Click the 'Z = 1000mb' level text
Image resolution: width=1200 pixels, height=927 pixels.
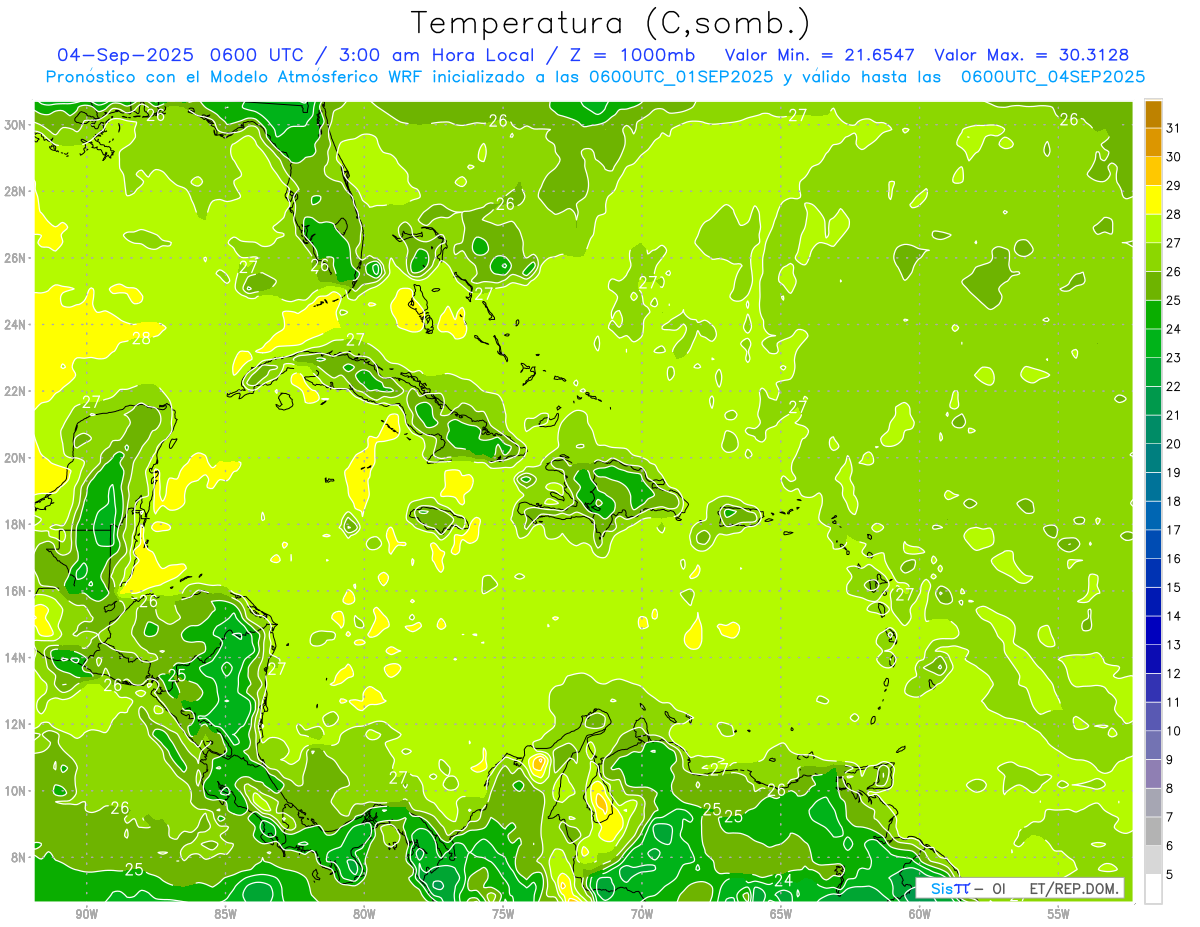[x=631, y=55]
